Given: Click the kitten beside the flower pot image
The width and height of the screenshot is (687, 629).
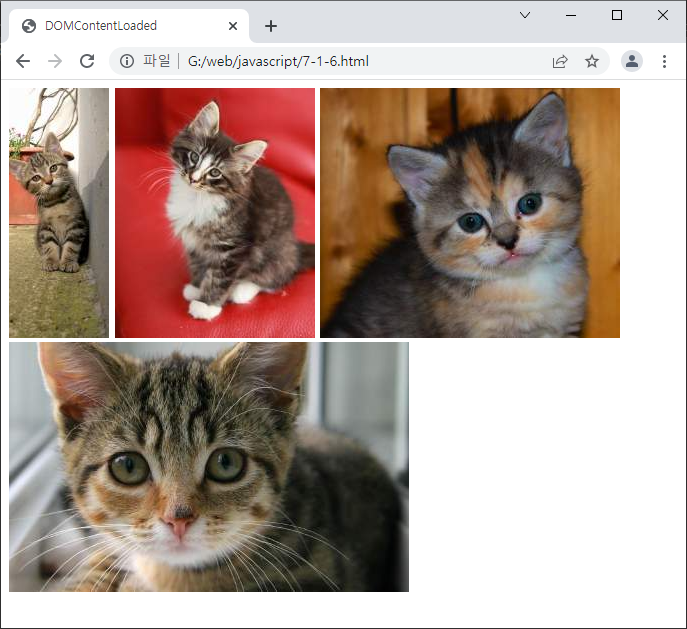Looking at the screenshot, I should click(59, 213).
